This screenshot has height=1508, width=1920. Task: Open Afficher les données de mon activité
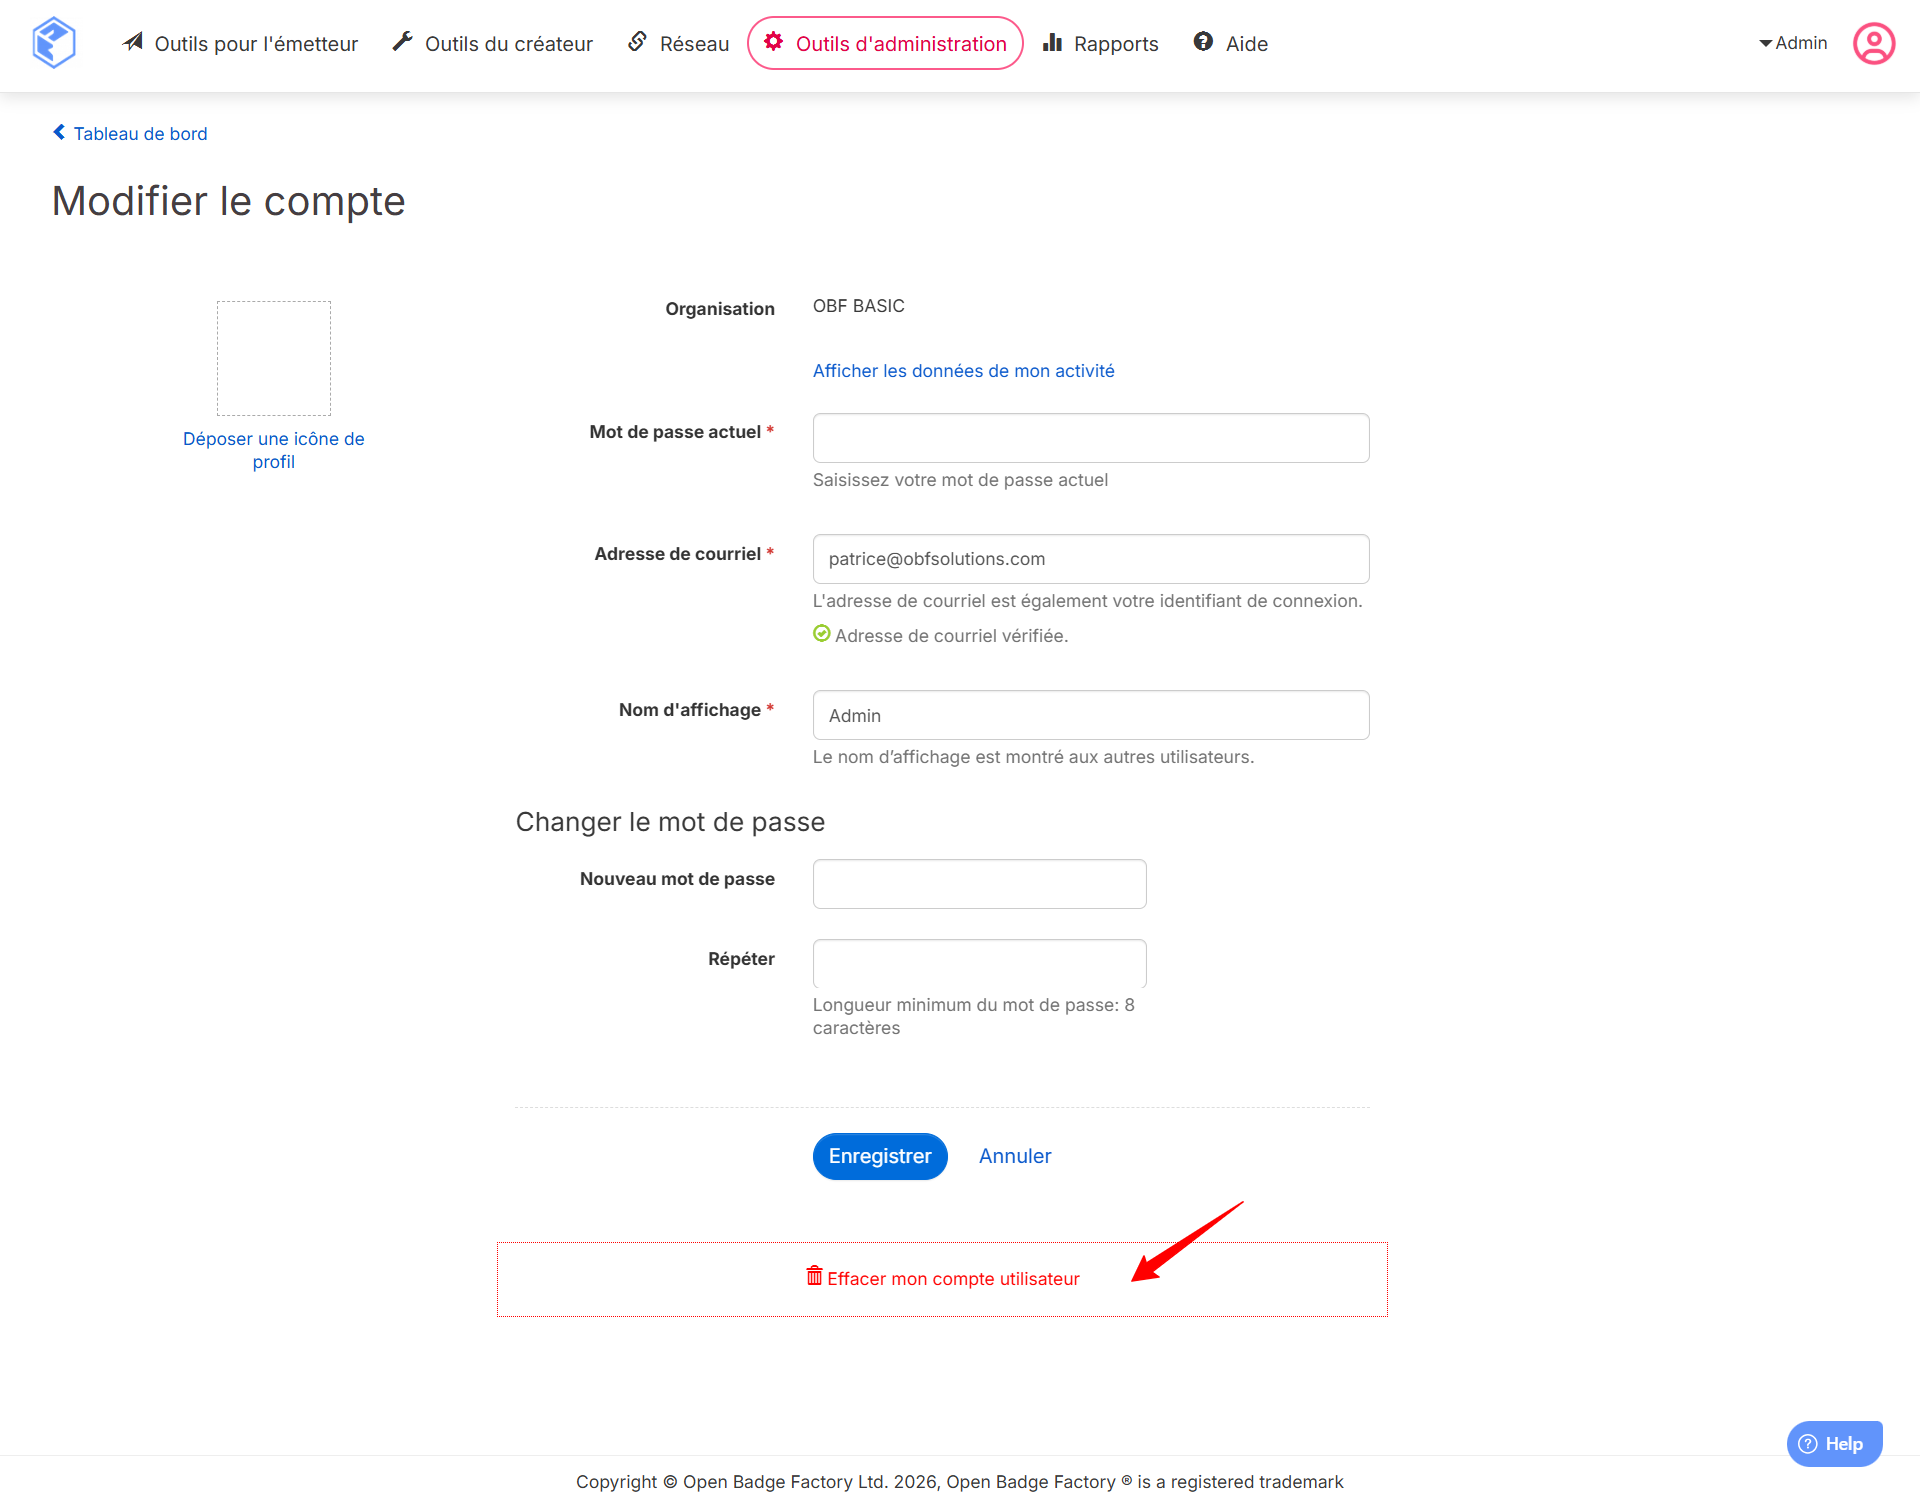(963, 371)
